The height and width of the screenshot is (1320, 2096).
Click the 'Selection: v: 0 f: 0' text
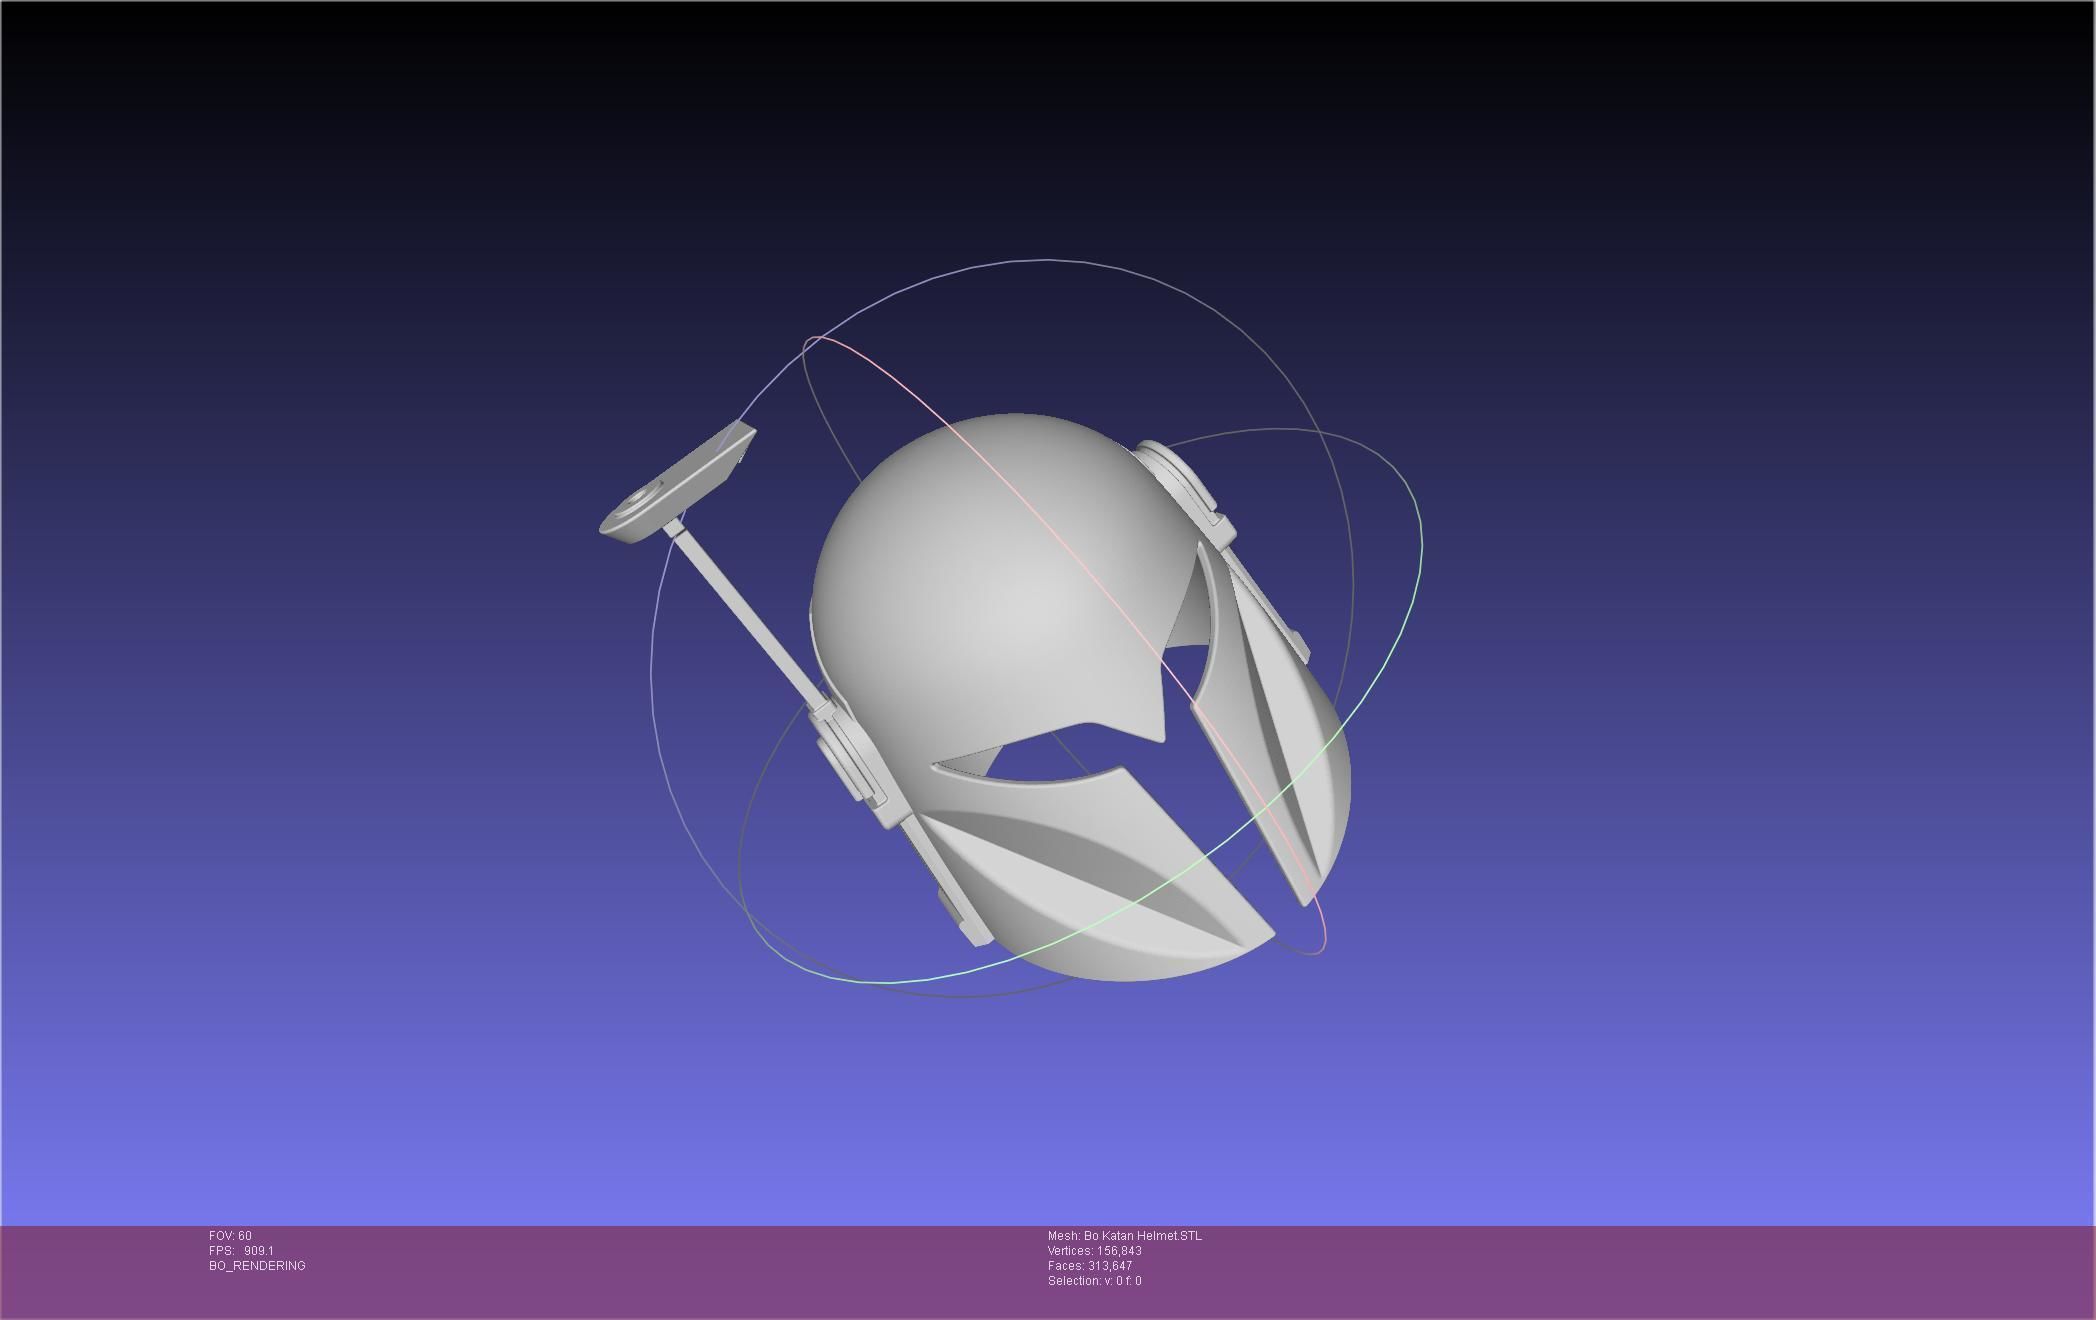tap(1095, 1281)
